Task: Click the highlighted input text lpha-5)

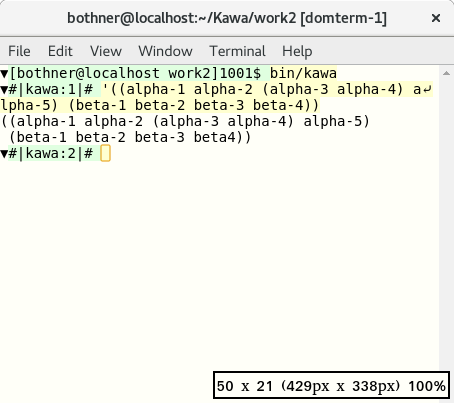Action: pyautogui.click(x=29, y=105)
